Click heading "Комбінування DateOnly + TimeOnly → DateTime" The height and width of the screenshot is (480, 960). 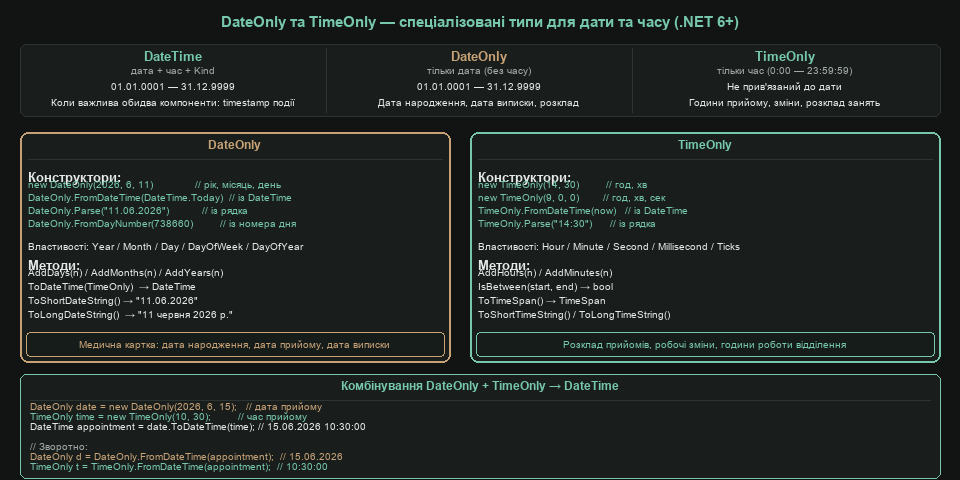pos(479,386)
